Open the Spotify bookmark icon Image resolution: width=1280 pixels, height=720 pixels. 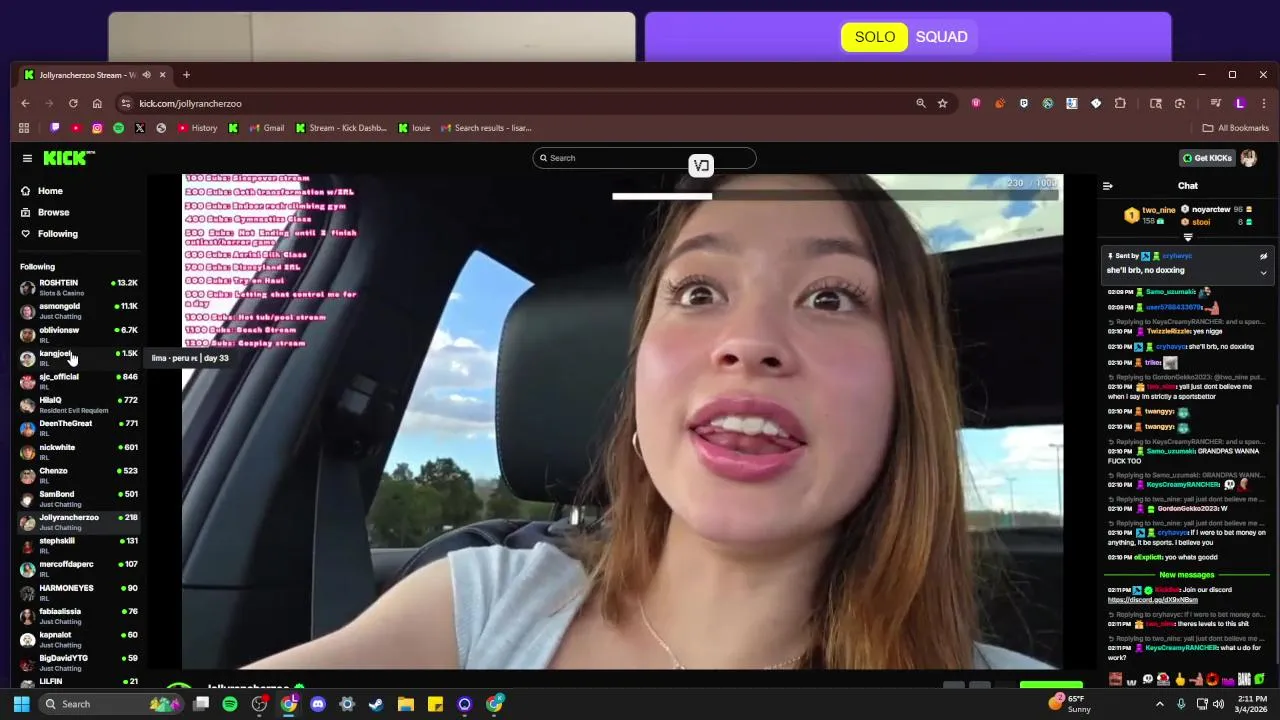tap(118, 128)
